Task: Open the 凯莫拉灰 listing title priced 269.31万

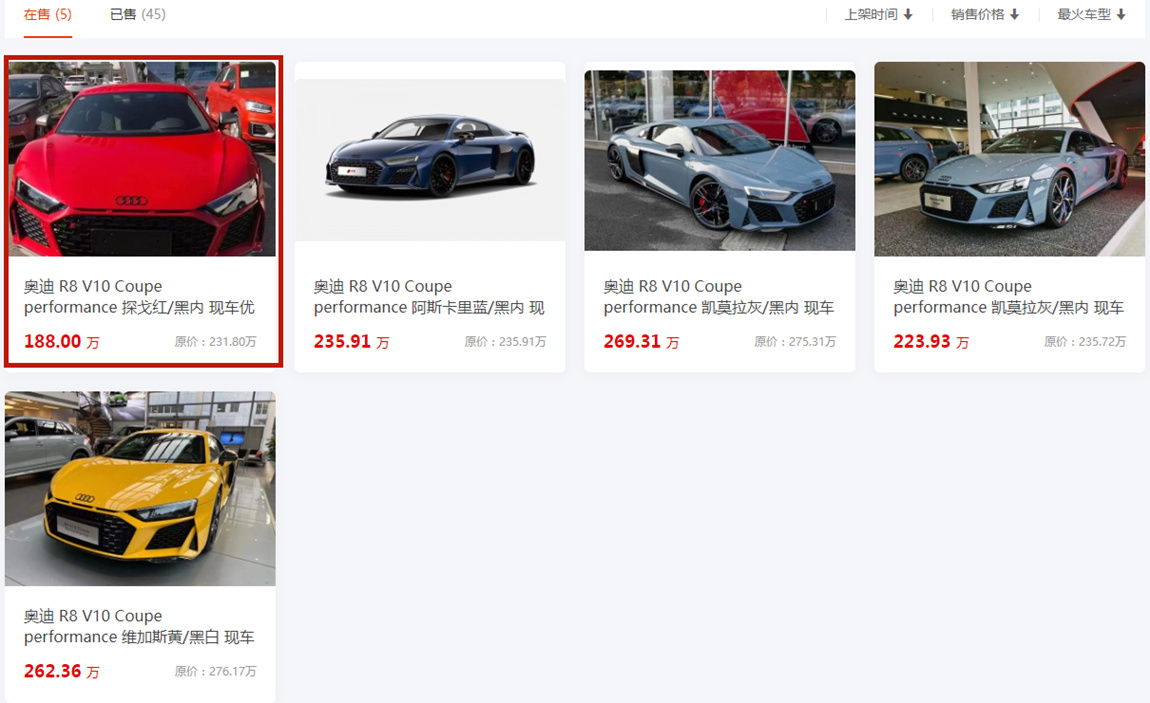Action: (719, 297)
